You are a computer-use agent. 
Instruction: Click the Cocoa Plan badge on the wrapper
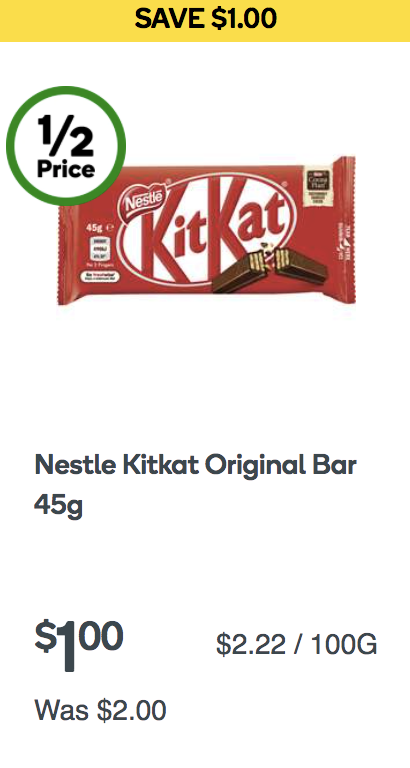[317, 188]
